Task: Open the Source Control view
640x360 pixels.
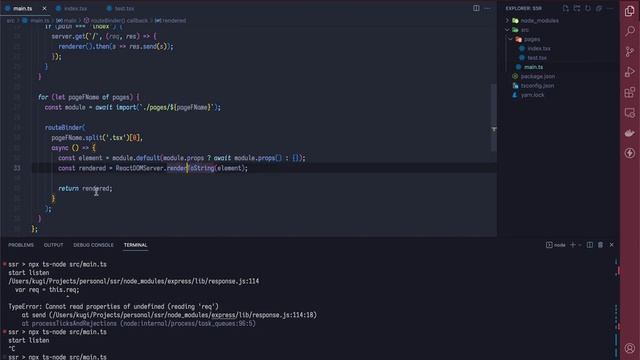Action: coord(630,51)
